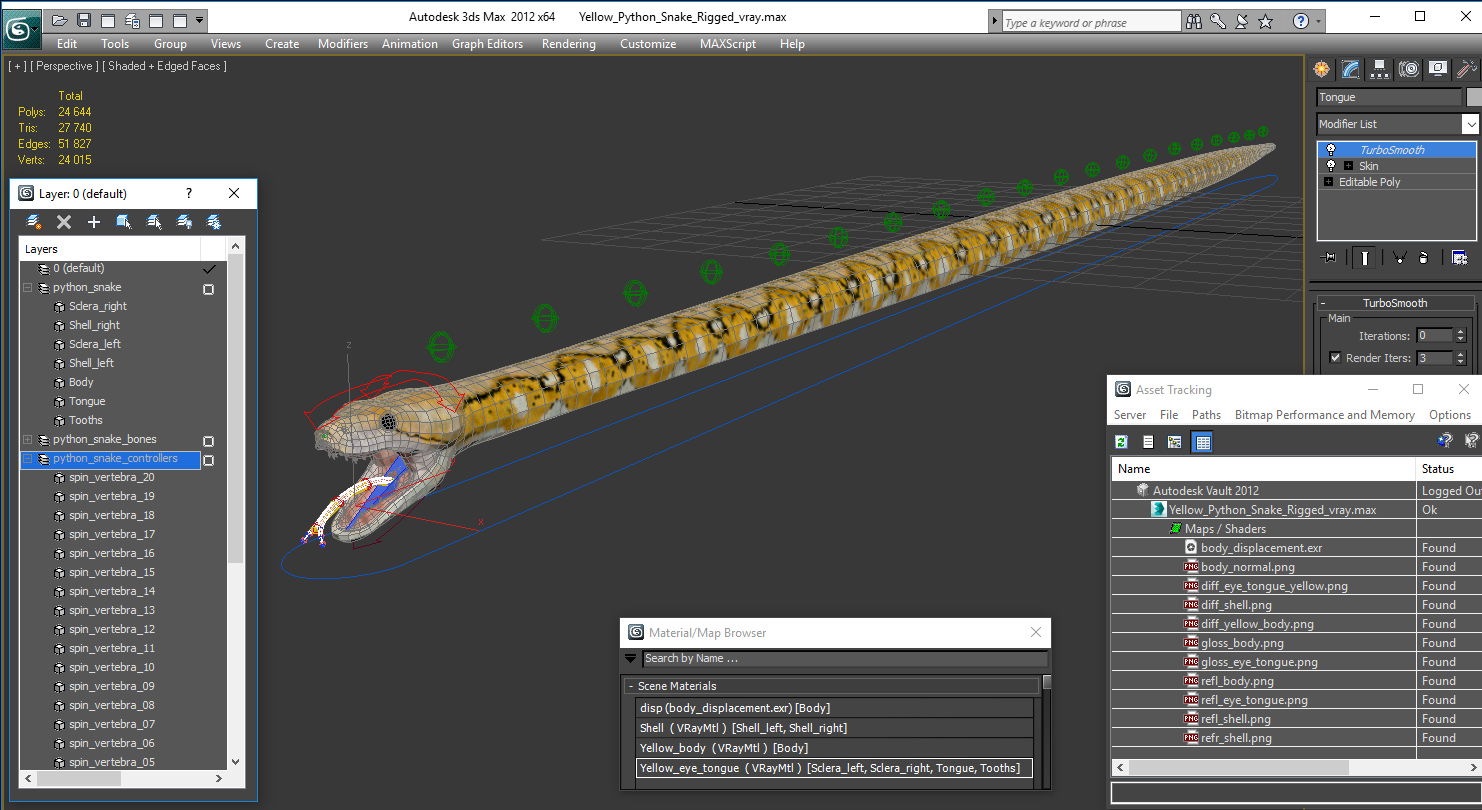Click the Name column header in Asset Tracking
Screen dimensions: 1482x810
click(x=1264, y=469)
